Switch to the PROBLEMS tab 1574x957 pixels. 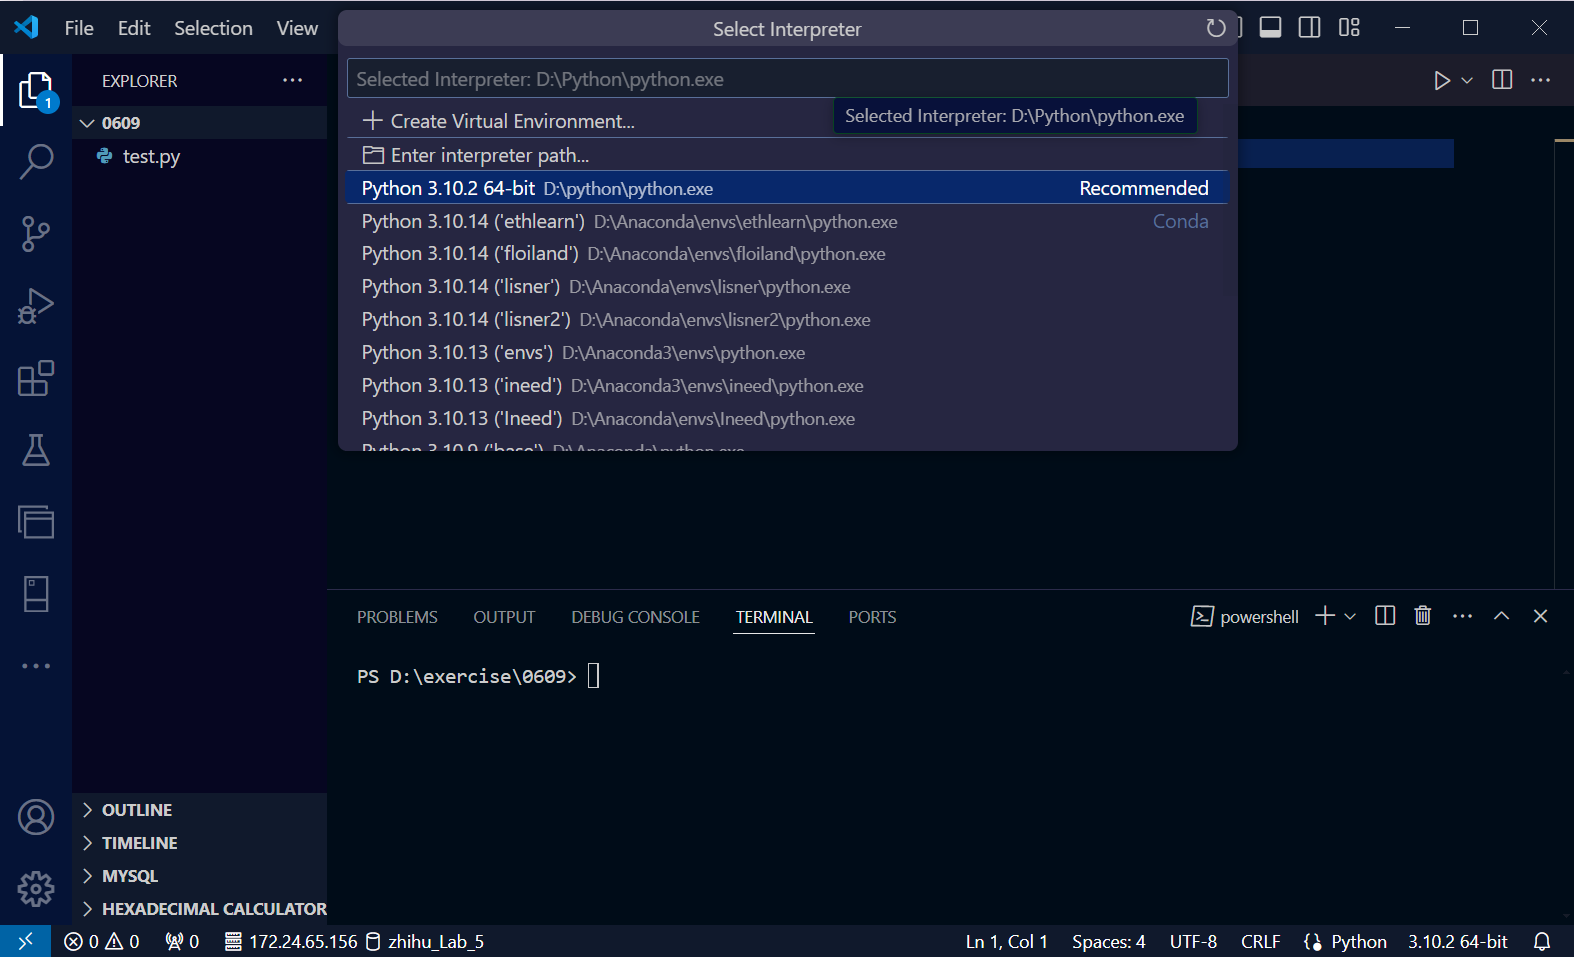pos(397,617)
